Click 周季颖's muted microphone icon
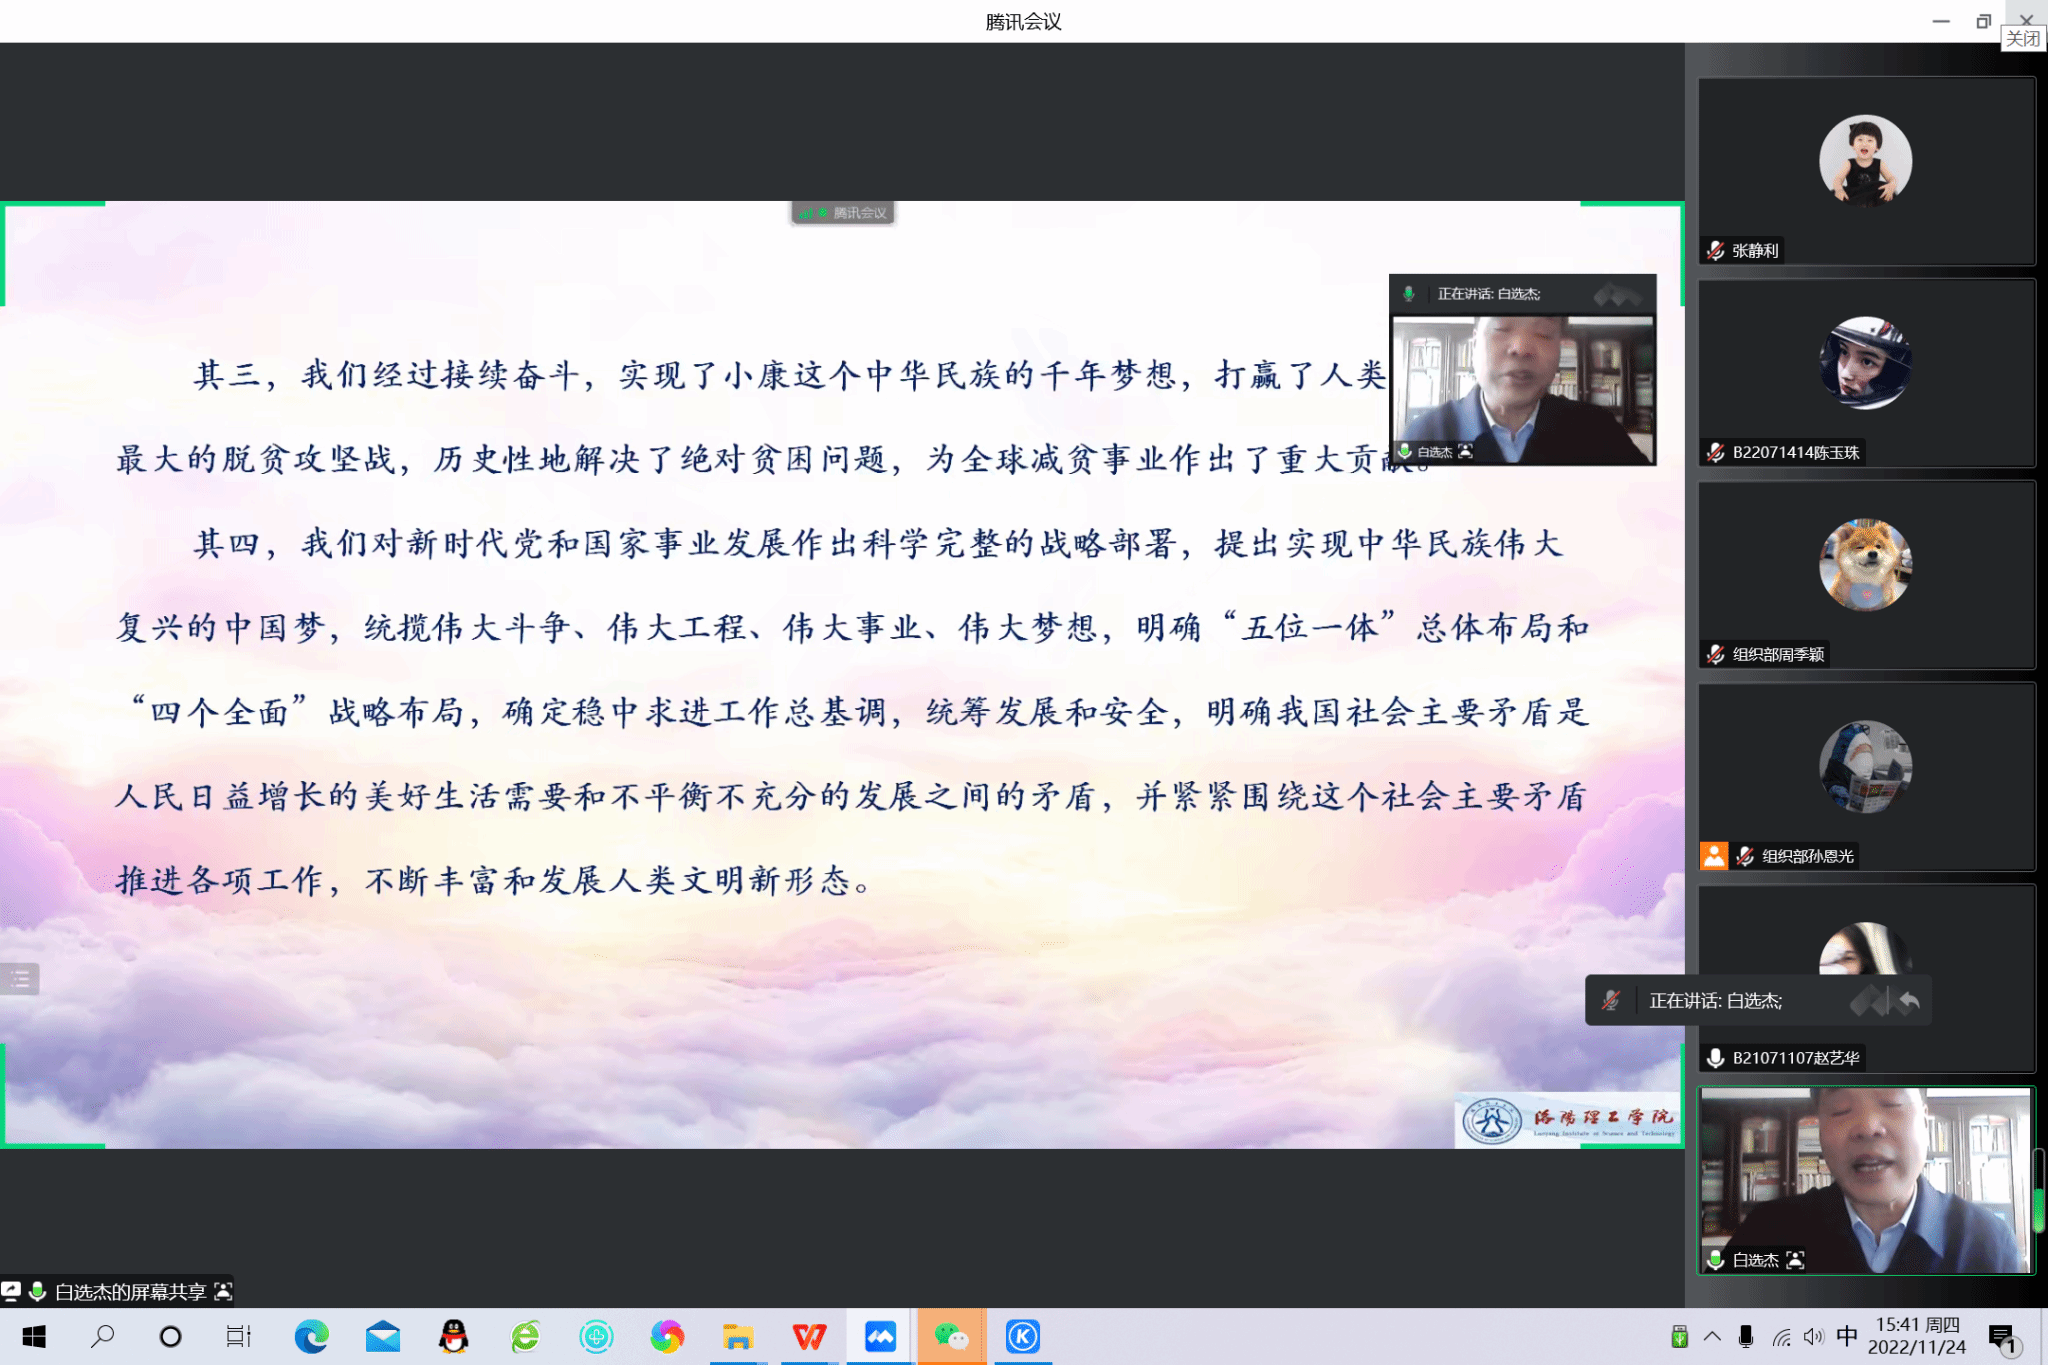Screen dimensions: 2048x1365 [1716, 655]
